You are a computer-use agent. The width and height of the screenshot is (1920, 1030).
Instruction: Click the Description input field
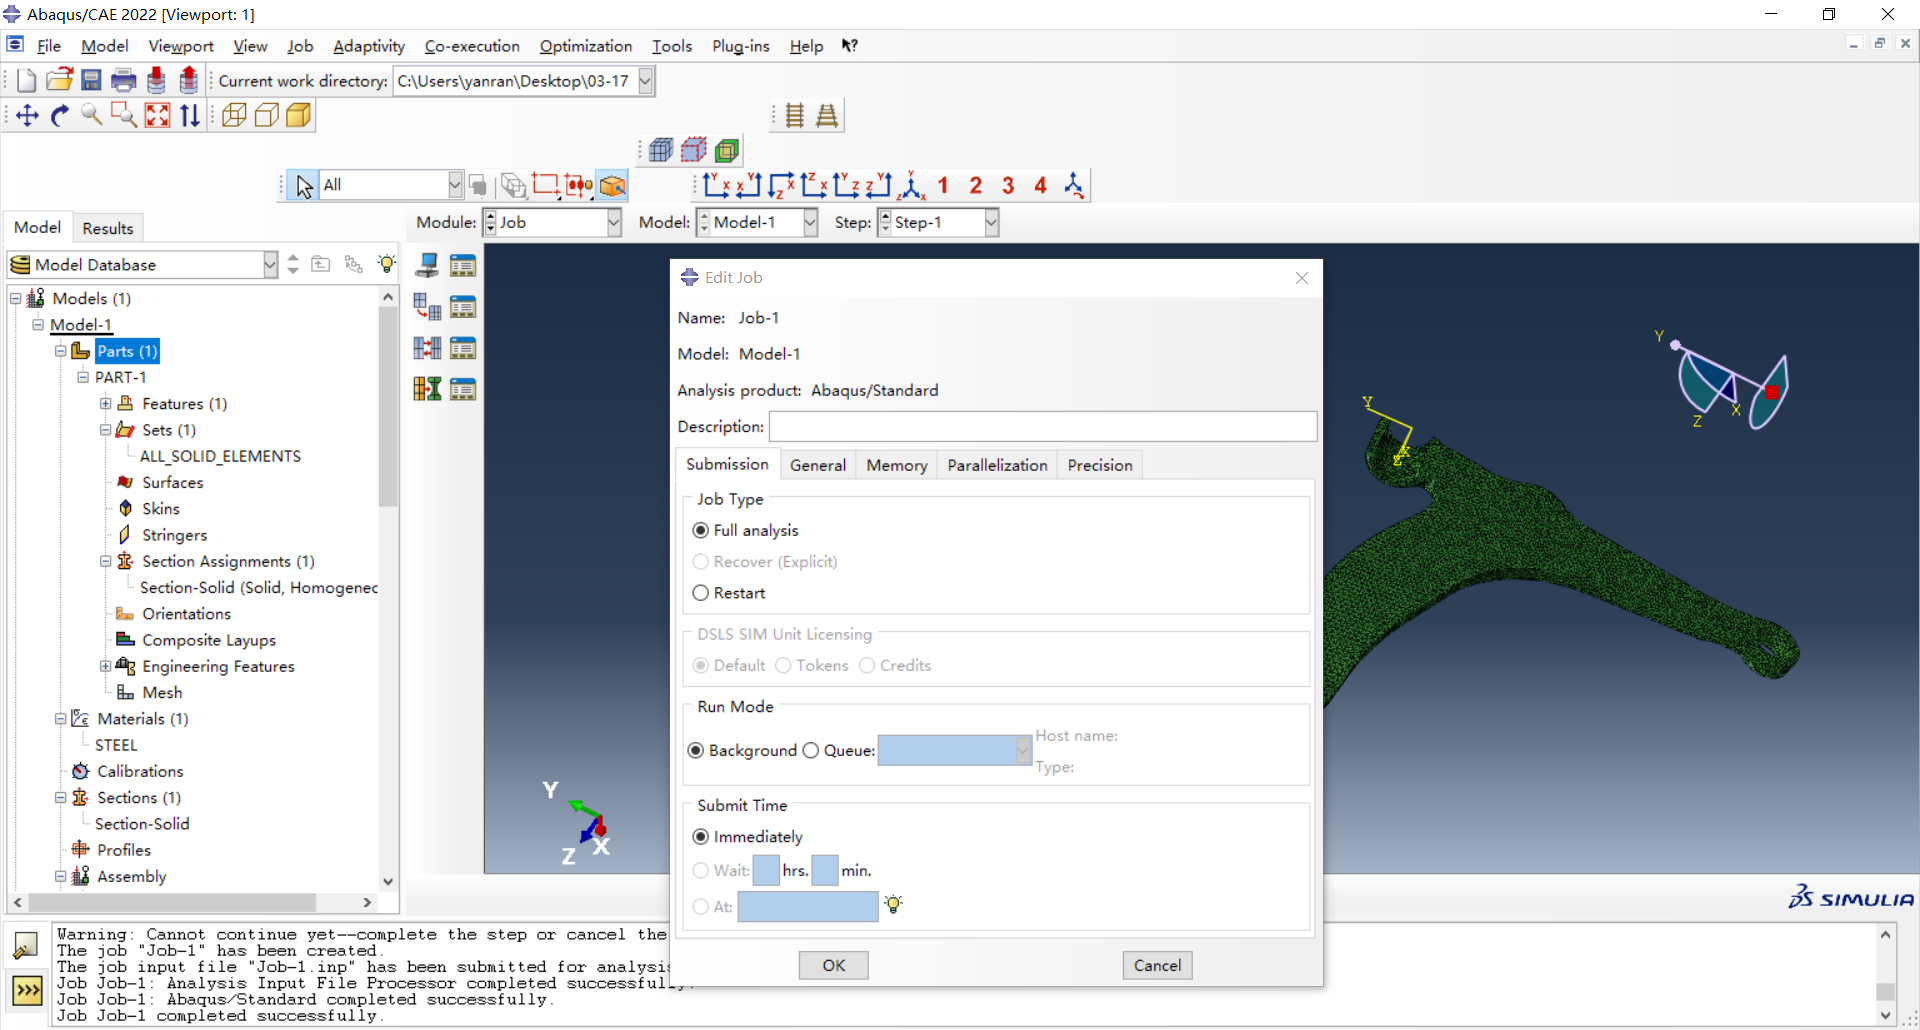click(x=1042, y=427)
